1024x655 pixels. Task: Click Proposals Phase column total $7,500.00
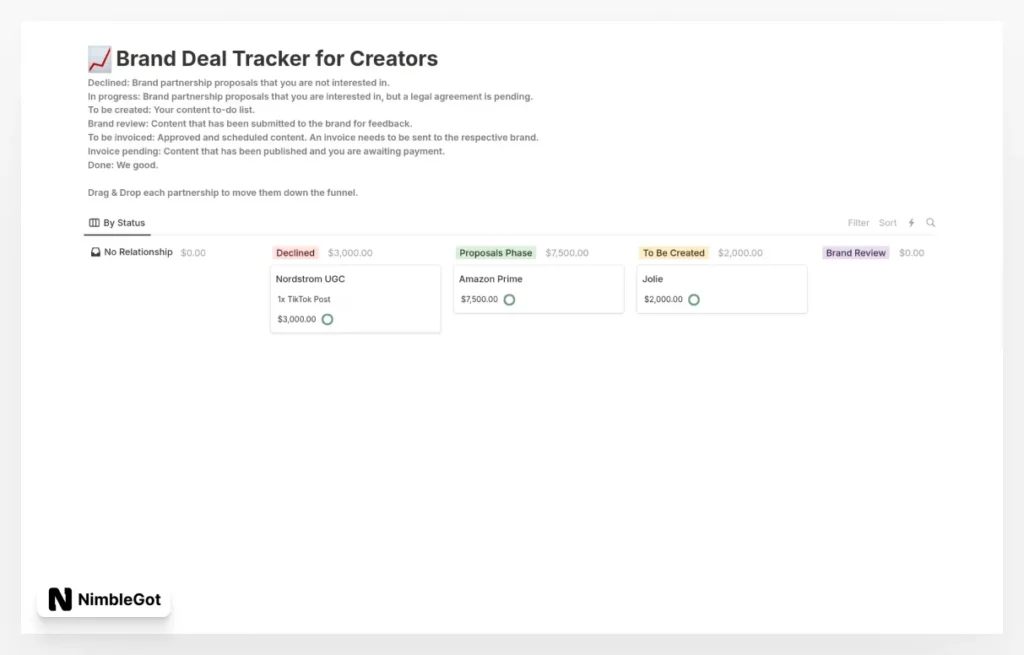coord(567,253)
